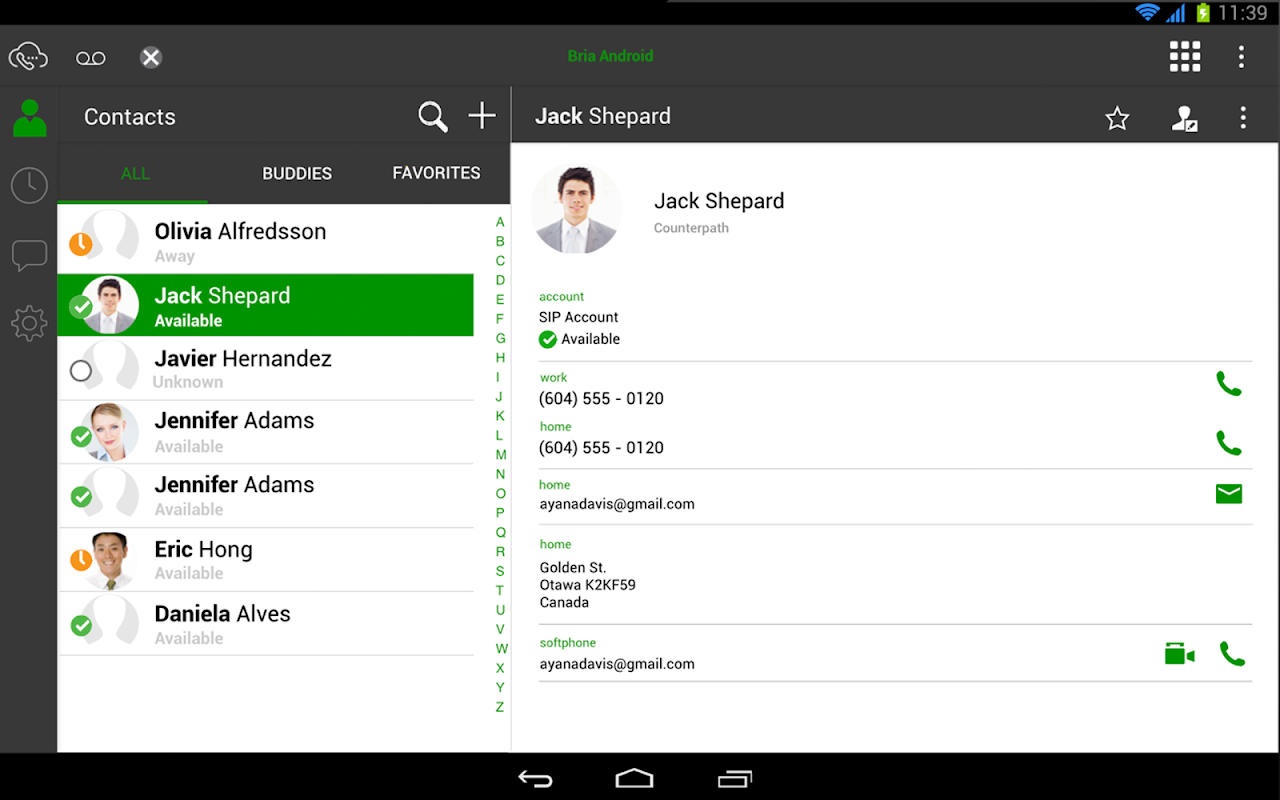The image size is (1280, 800).
Task: Tap Jack Shepard's large profile photo
Action: point(576,210)
